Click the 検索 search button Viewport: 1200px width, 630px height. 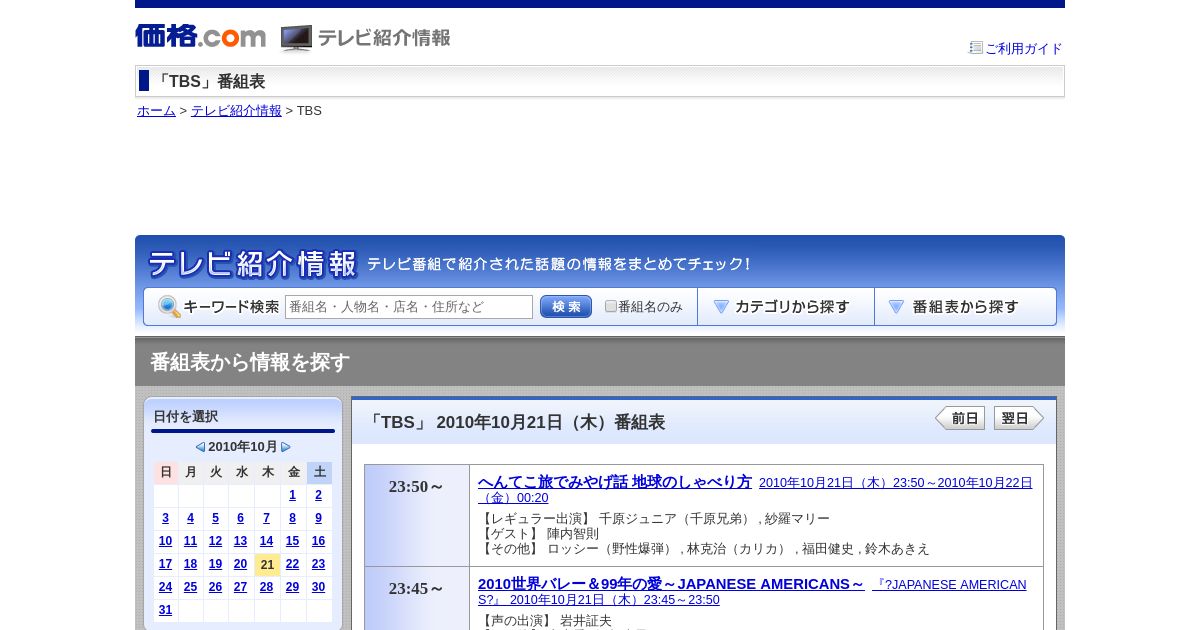(566, 307)
